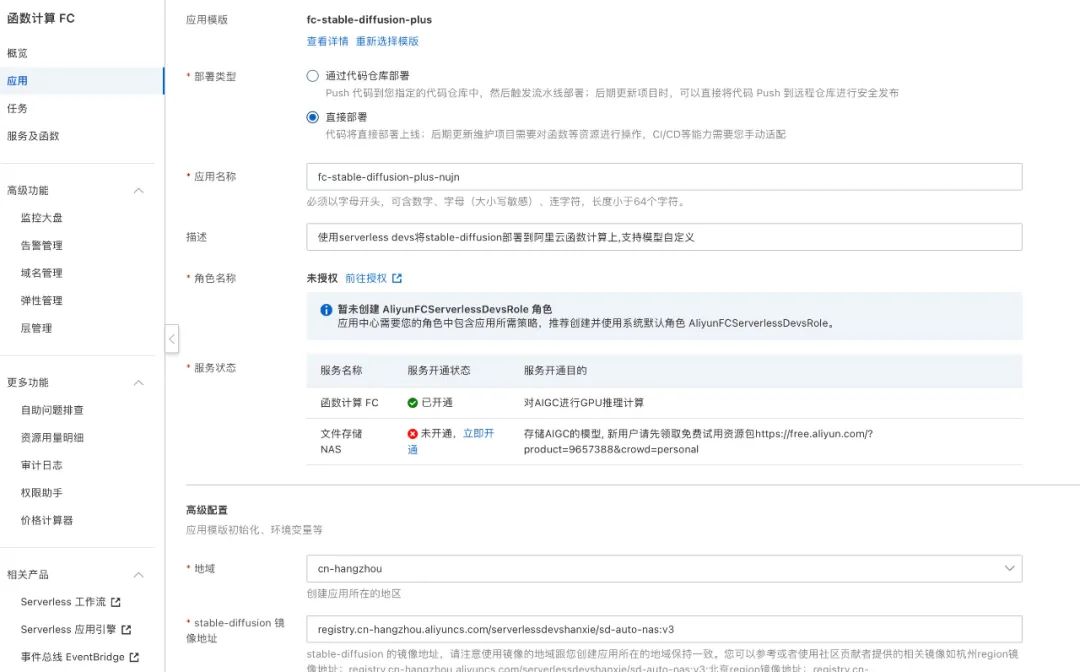Click green check icon beside 已开通
1080x672 pixels.
pyautogui.click(x=413, y=403)
